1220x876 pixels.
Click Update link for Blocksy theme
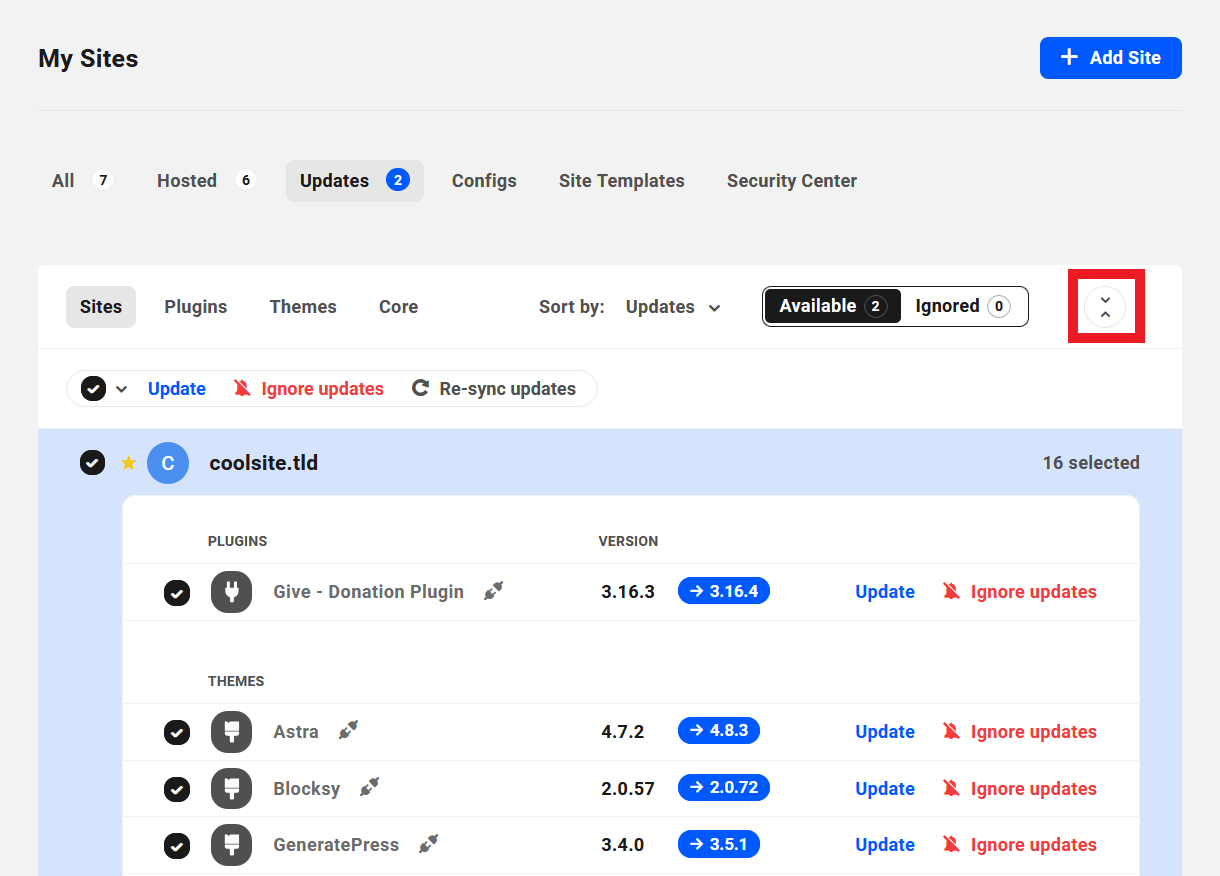[884, 789]
